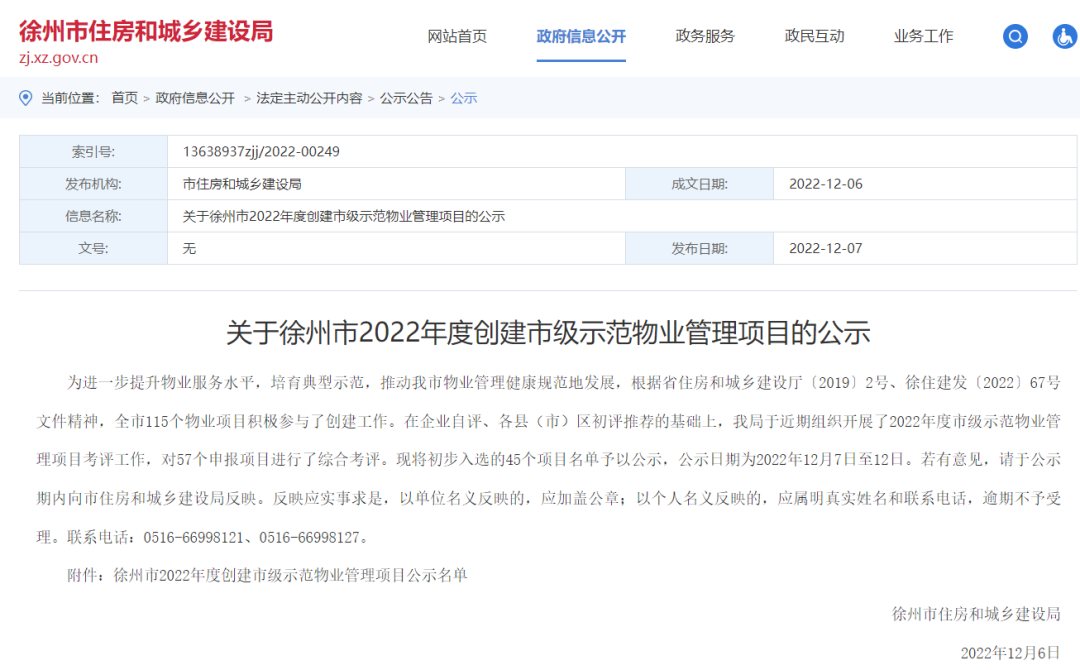1080x670 pixels.
Task: Click the 文号 label cell
Action: coord(94,249)
